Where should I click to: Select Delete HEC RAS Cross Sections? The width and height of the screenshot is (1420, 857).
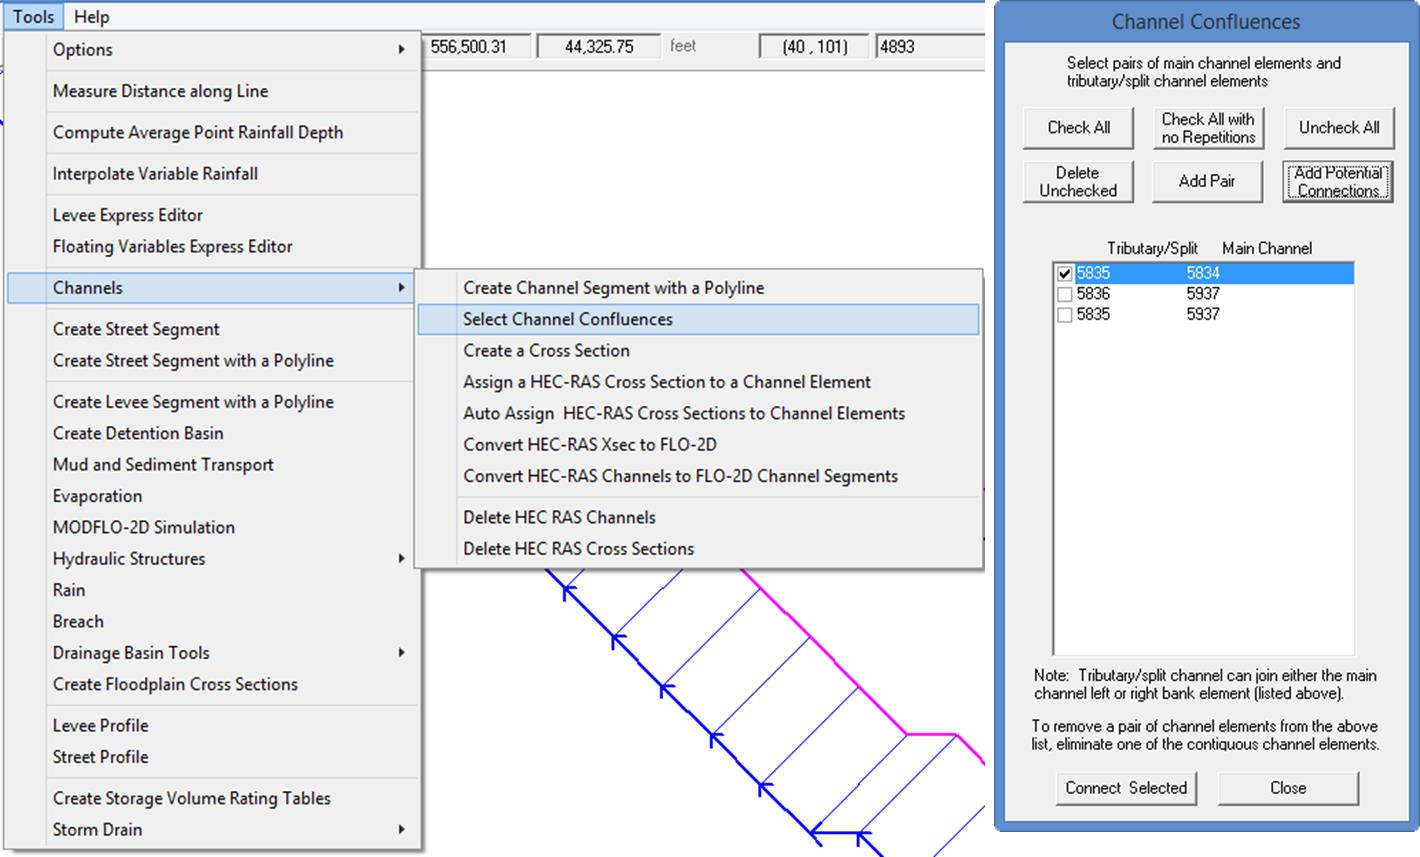coord(578,549)
